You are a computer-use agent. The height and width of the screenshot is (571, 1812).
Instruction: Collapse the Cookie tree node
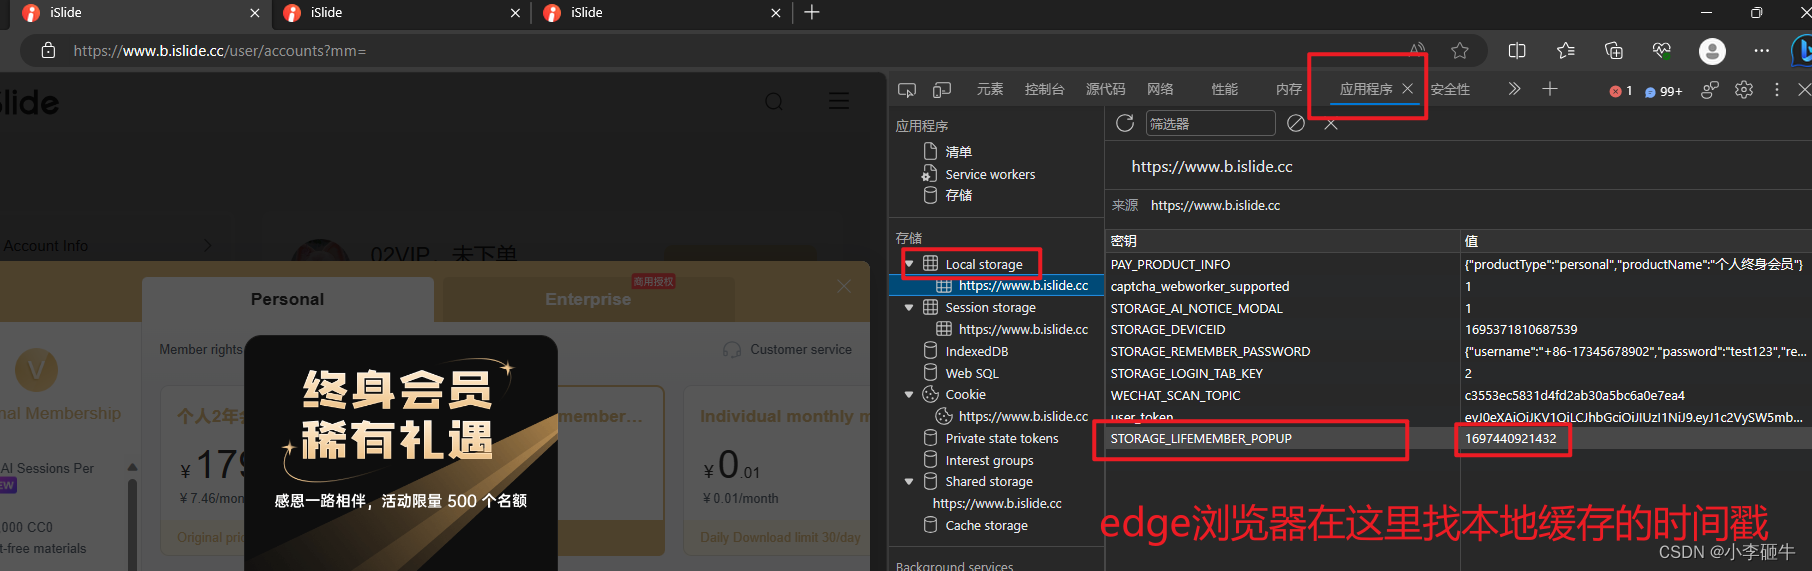coord(909,395)
